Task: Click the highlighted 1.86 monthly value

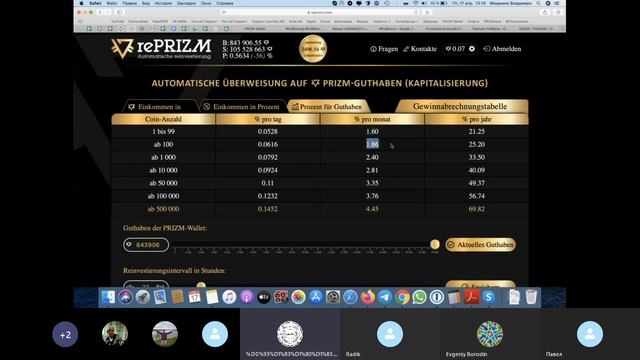Action: 372,144
